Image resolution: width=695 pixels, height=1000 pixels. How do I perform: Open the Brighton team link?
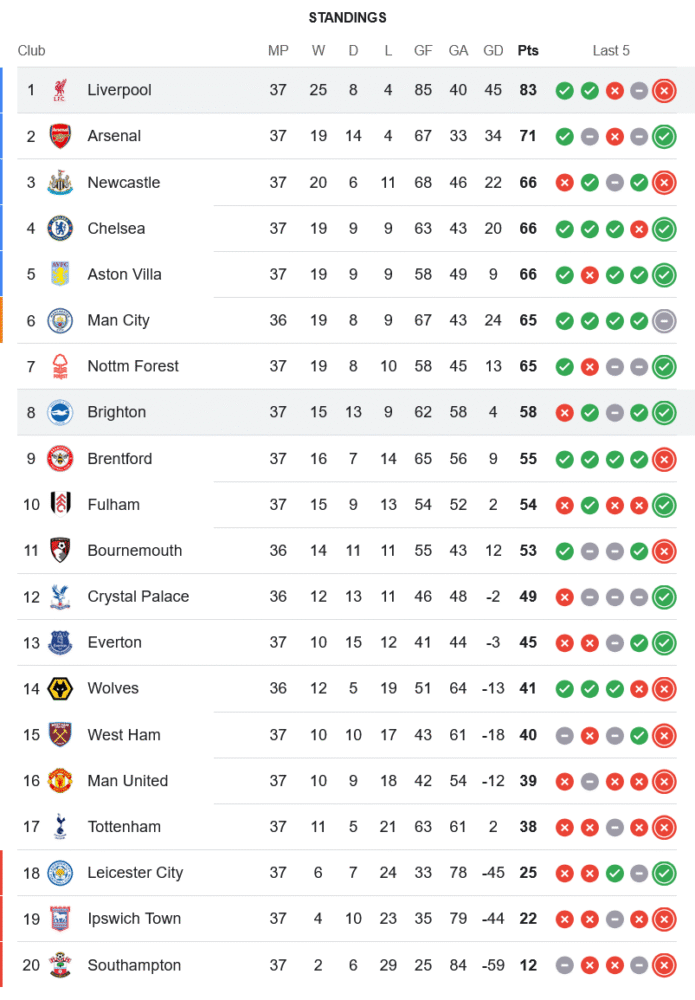point(116,412)
